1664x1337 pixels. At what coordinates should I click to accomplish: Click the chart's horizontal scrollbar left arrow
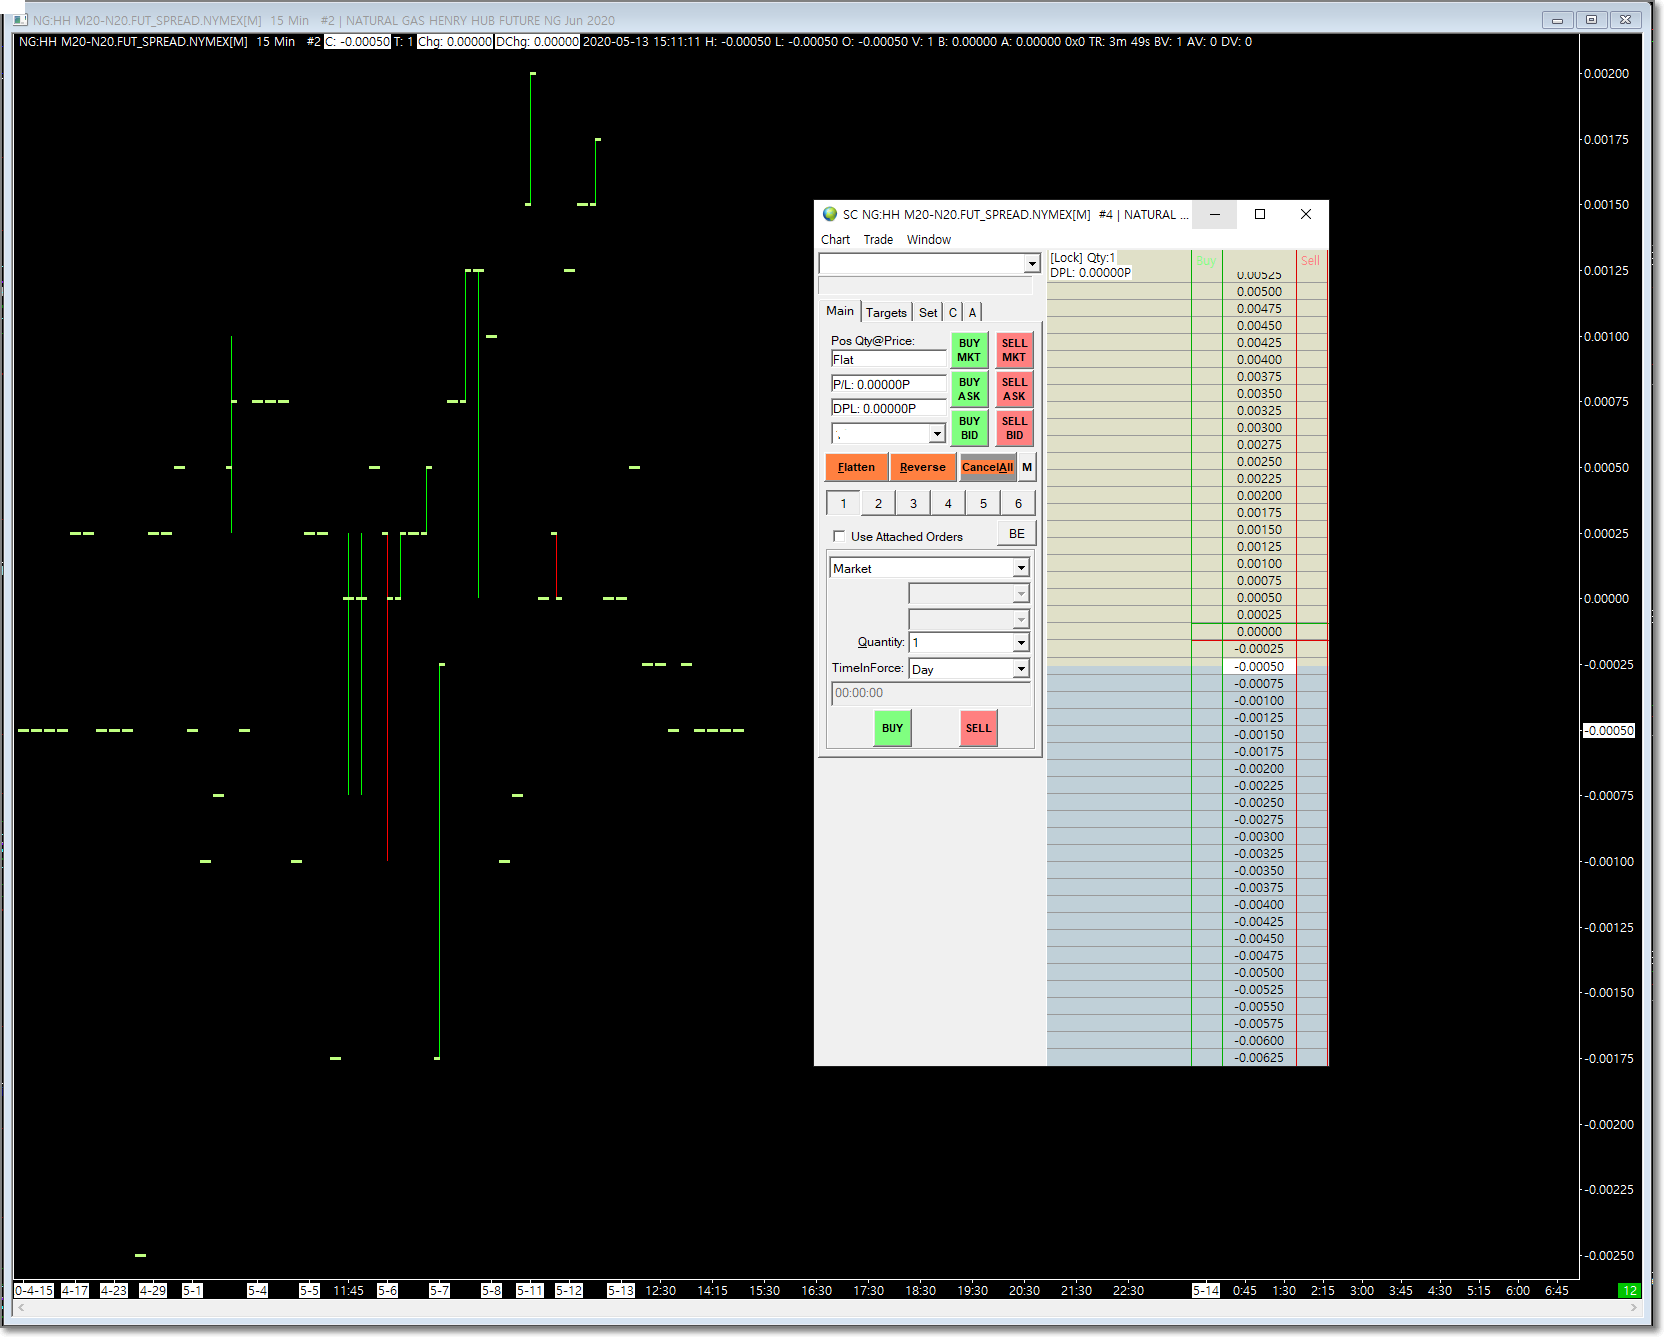tap(22, 1308)
